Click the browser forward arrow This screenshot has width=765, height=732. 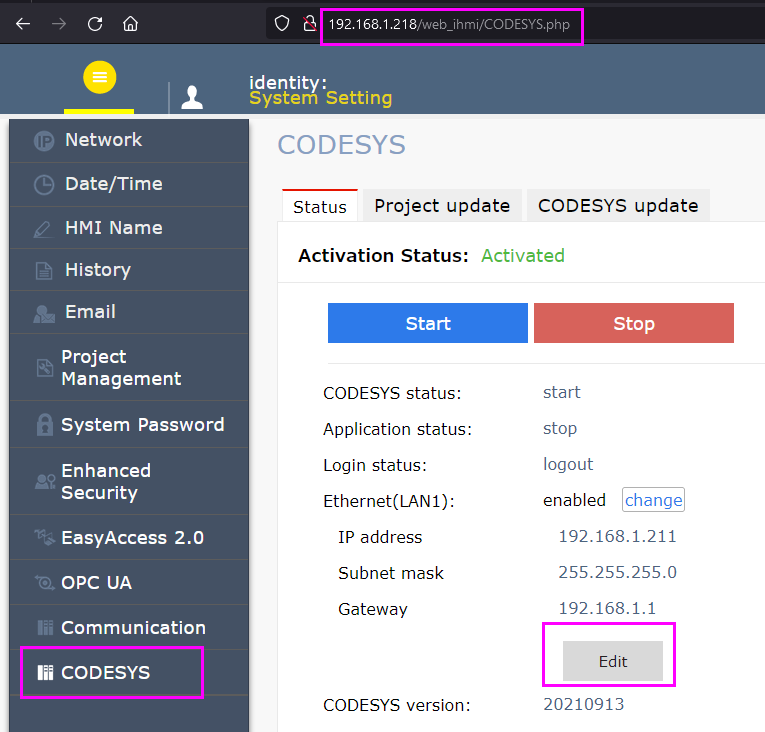[59, 23]
